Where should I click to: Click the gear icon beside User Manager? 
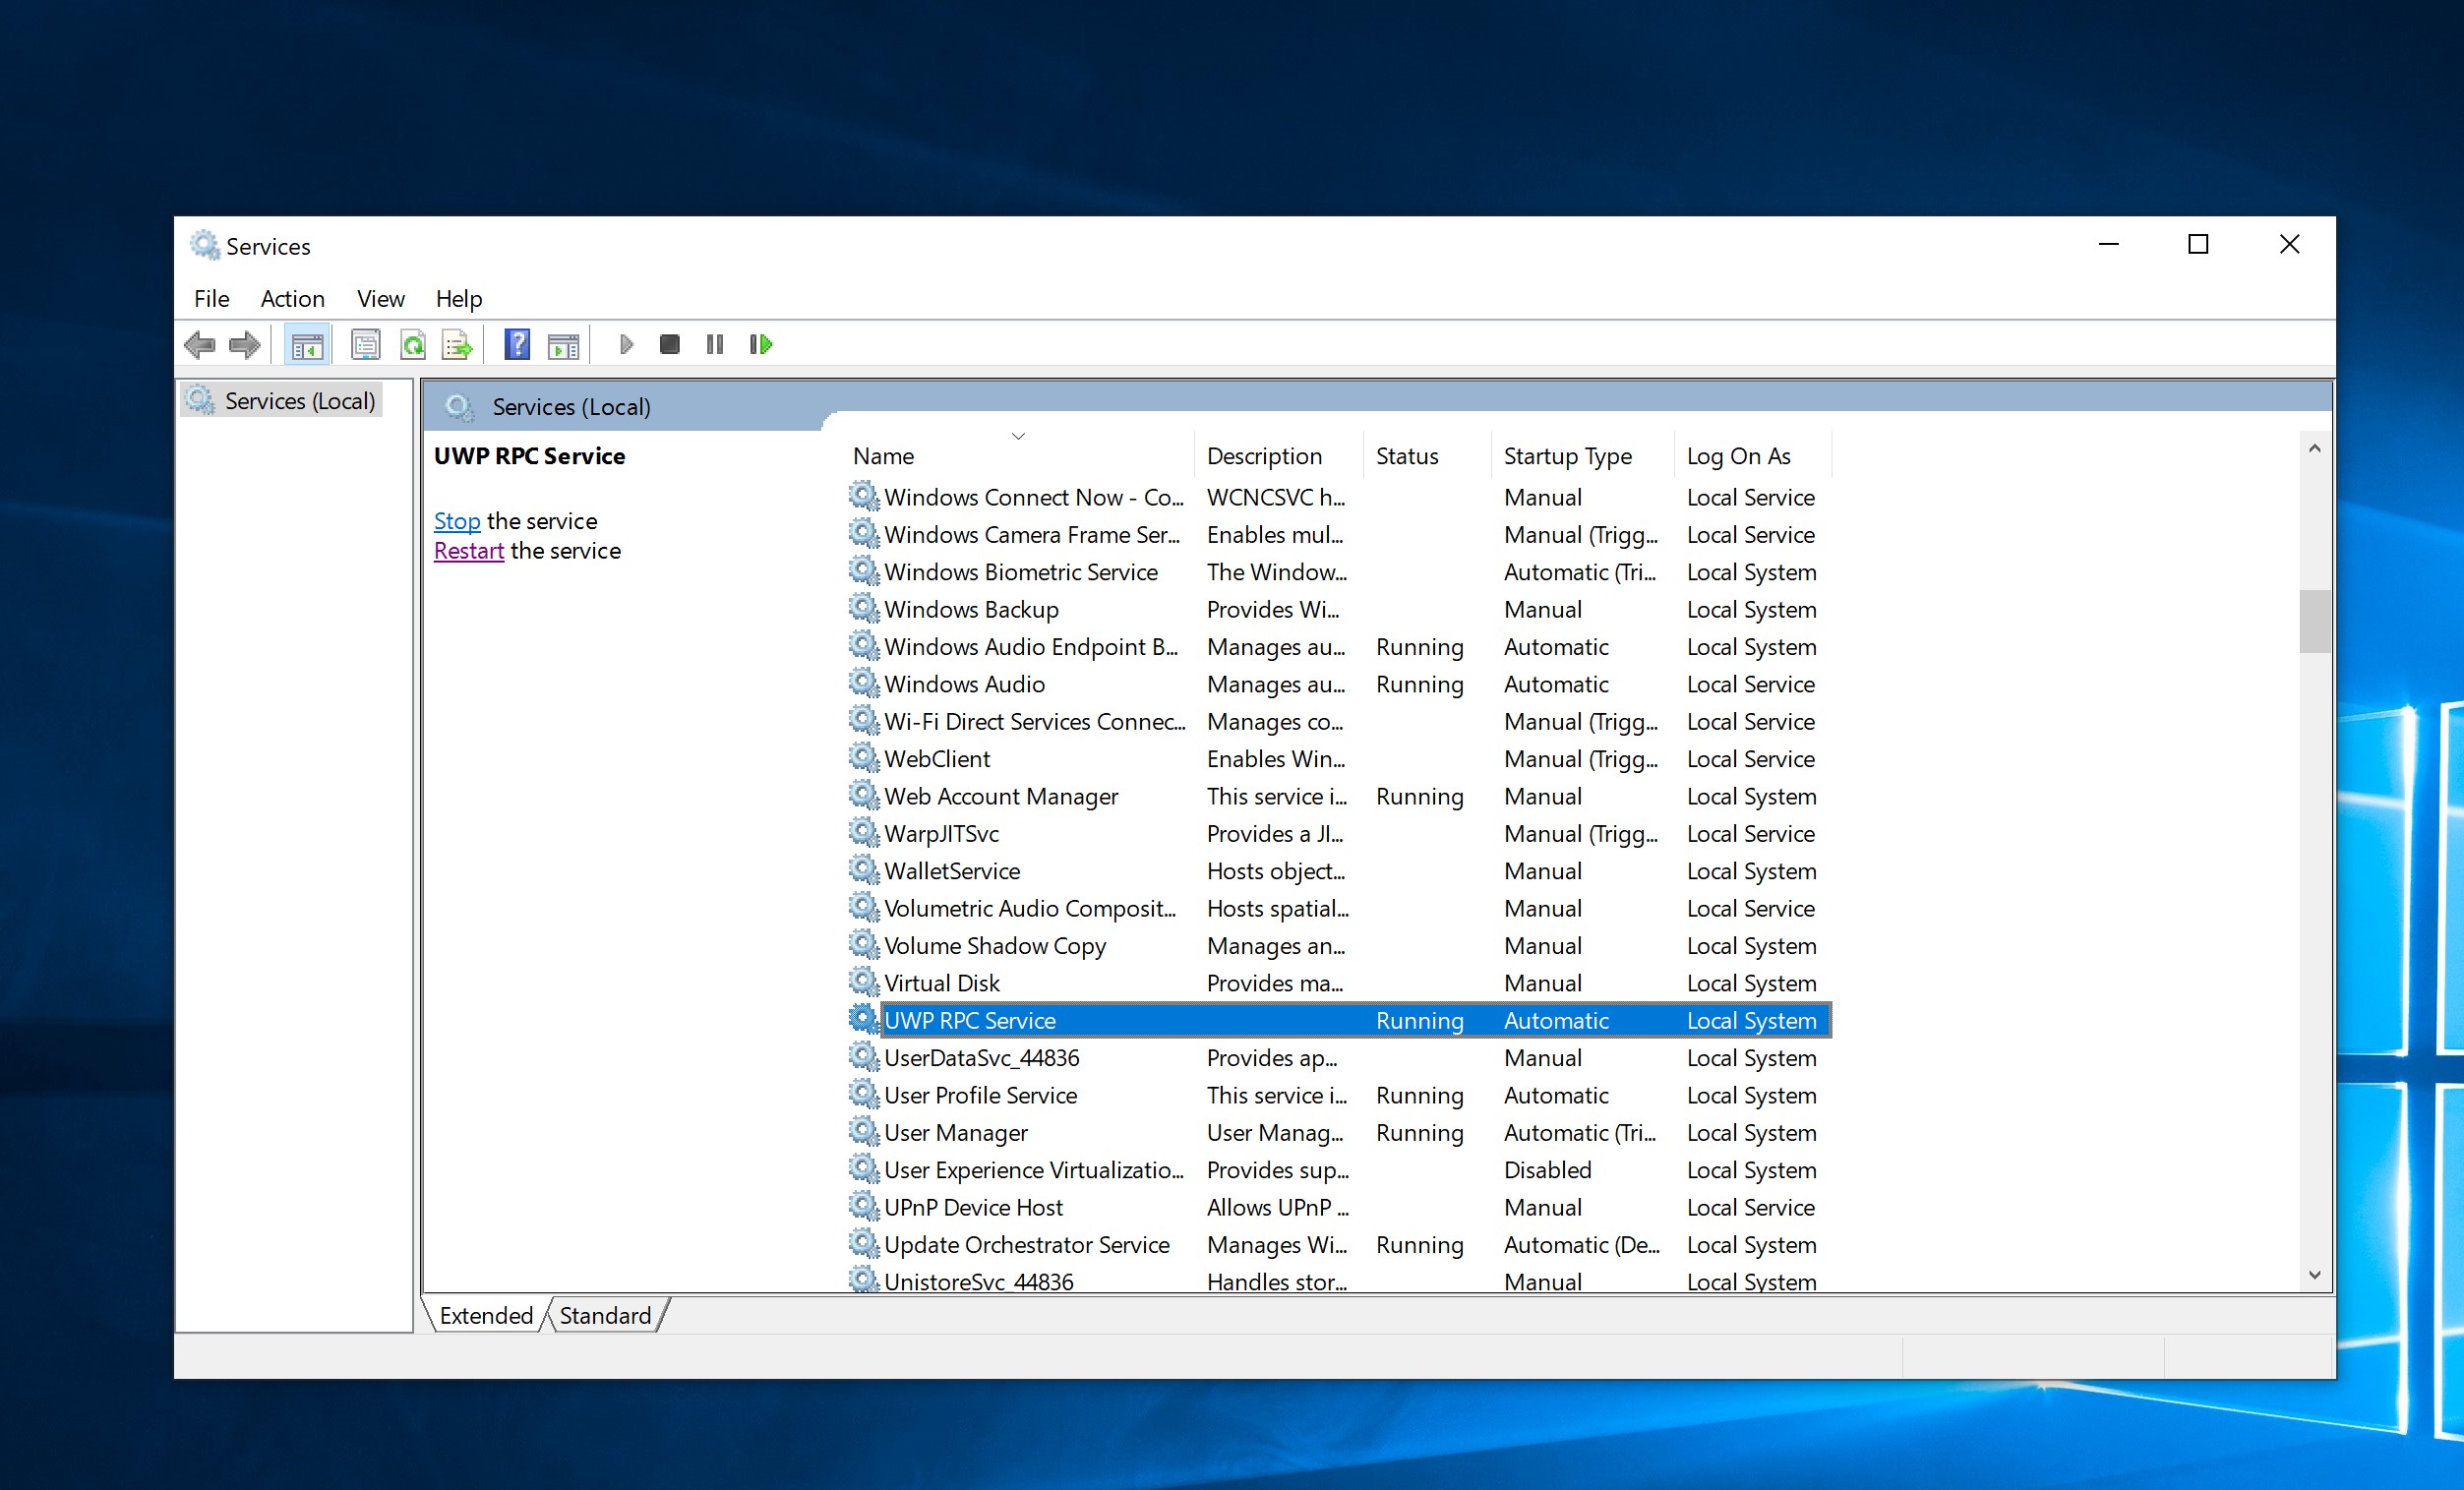[864, 1131]
